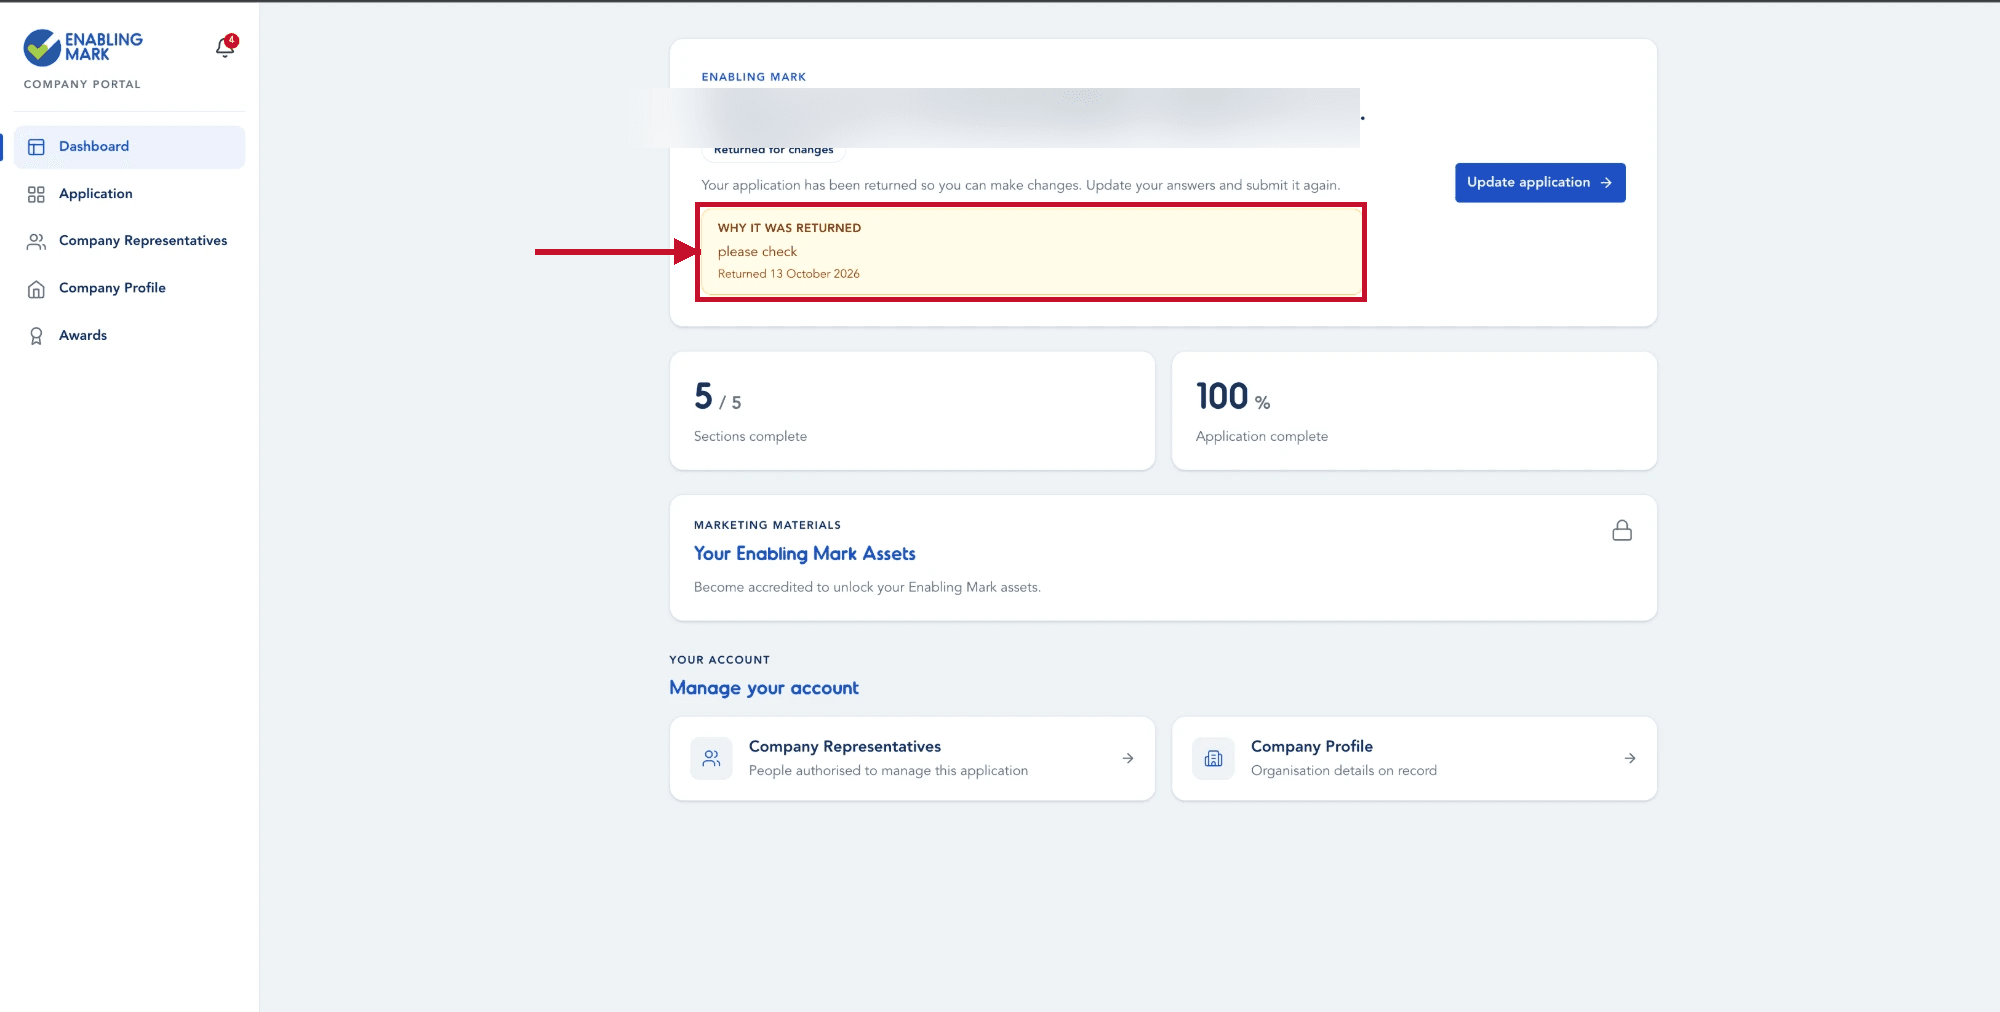Click the Dashboard sidebar icon
2000x1012 pixels.
(x=36, y=147)
